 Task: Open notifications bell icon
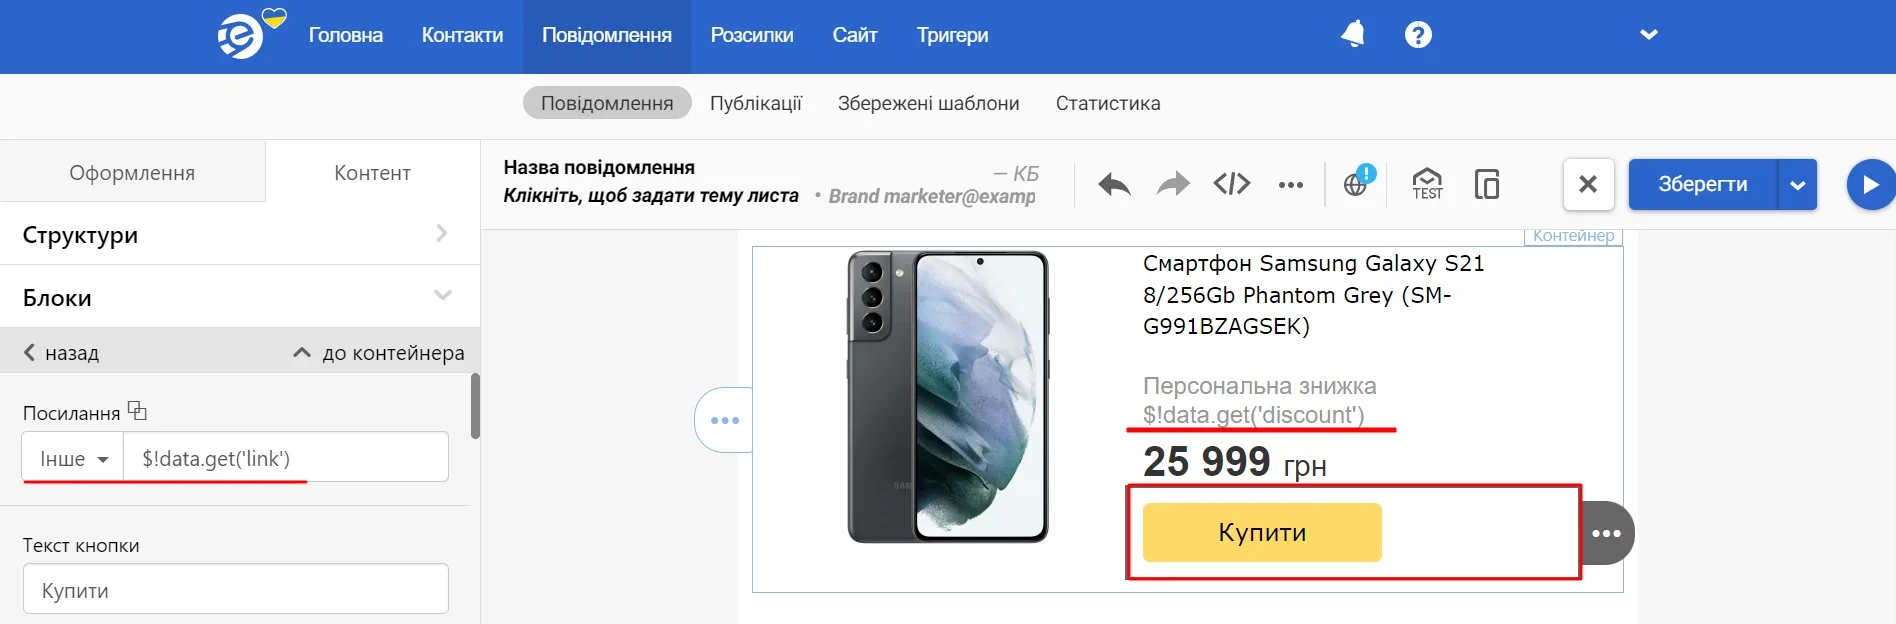click(x=1353, y=34)
